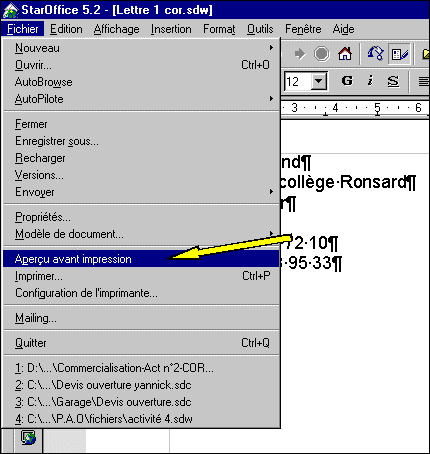Click the StarOffice title bar application icon
Viewport: 430px width, 454px height.
[x=11, y=10]
